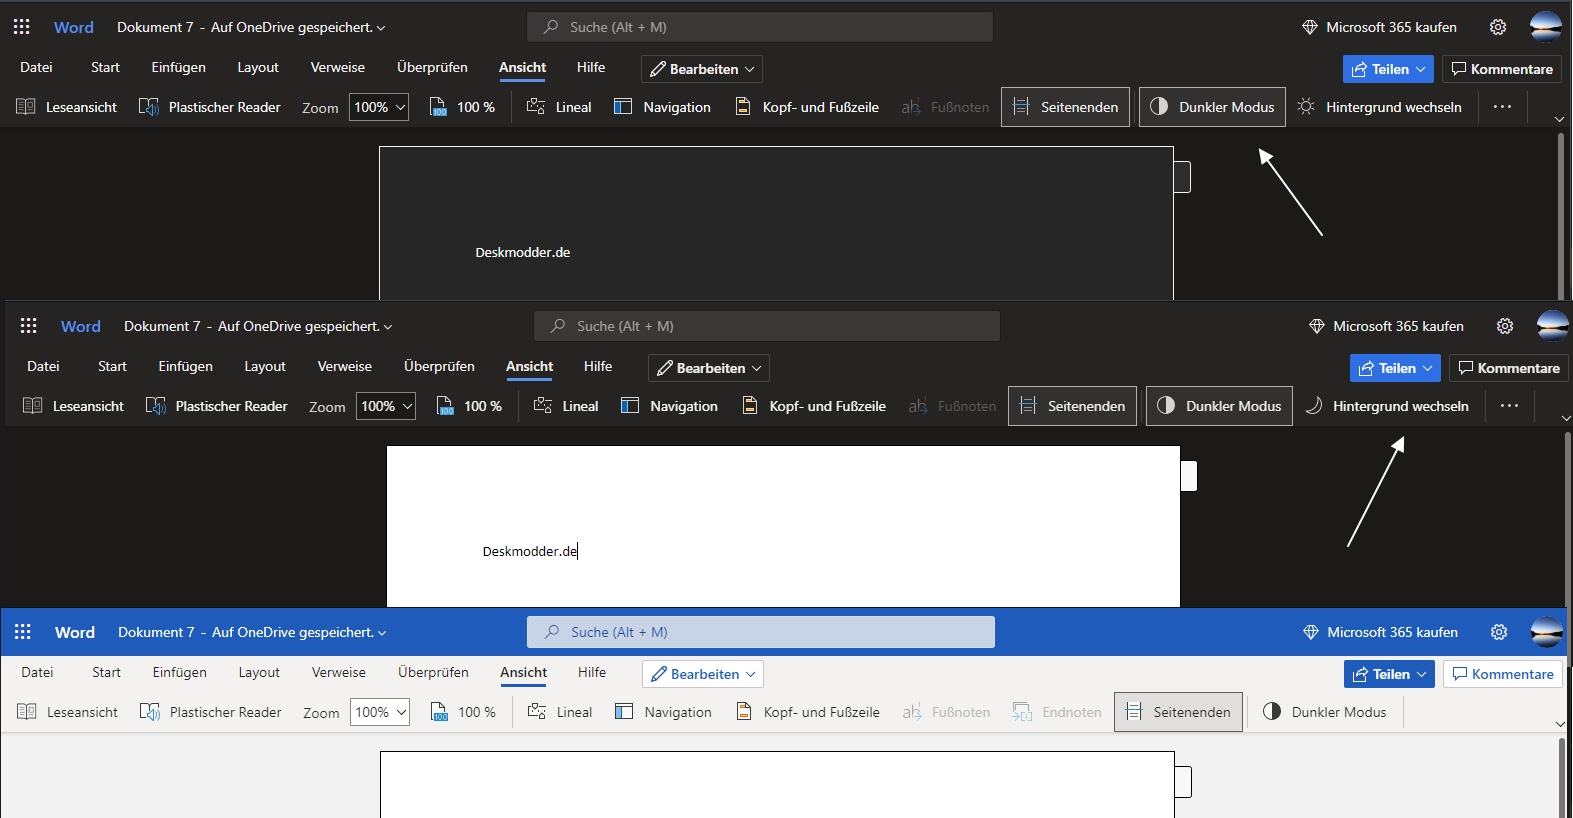
Task: Open the Überprüfen tab in the light-themed ribbon
Action: coord(433,672)
